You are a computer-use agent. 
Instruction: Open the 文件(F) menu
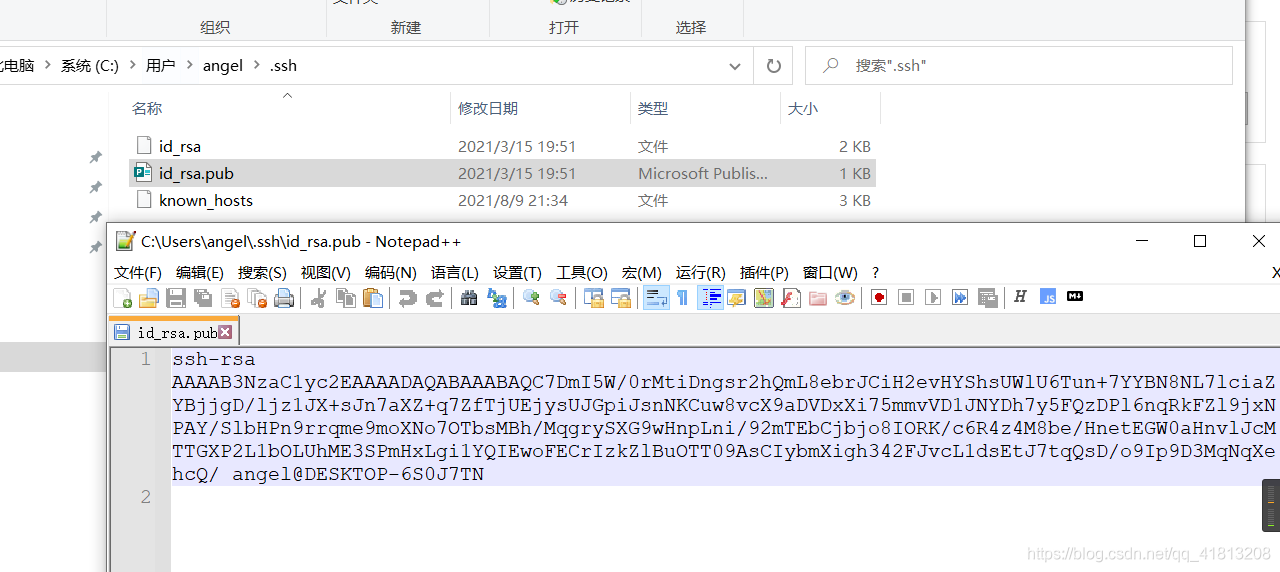pyautogui.click(x=138, y=273)
